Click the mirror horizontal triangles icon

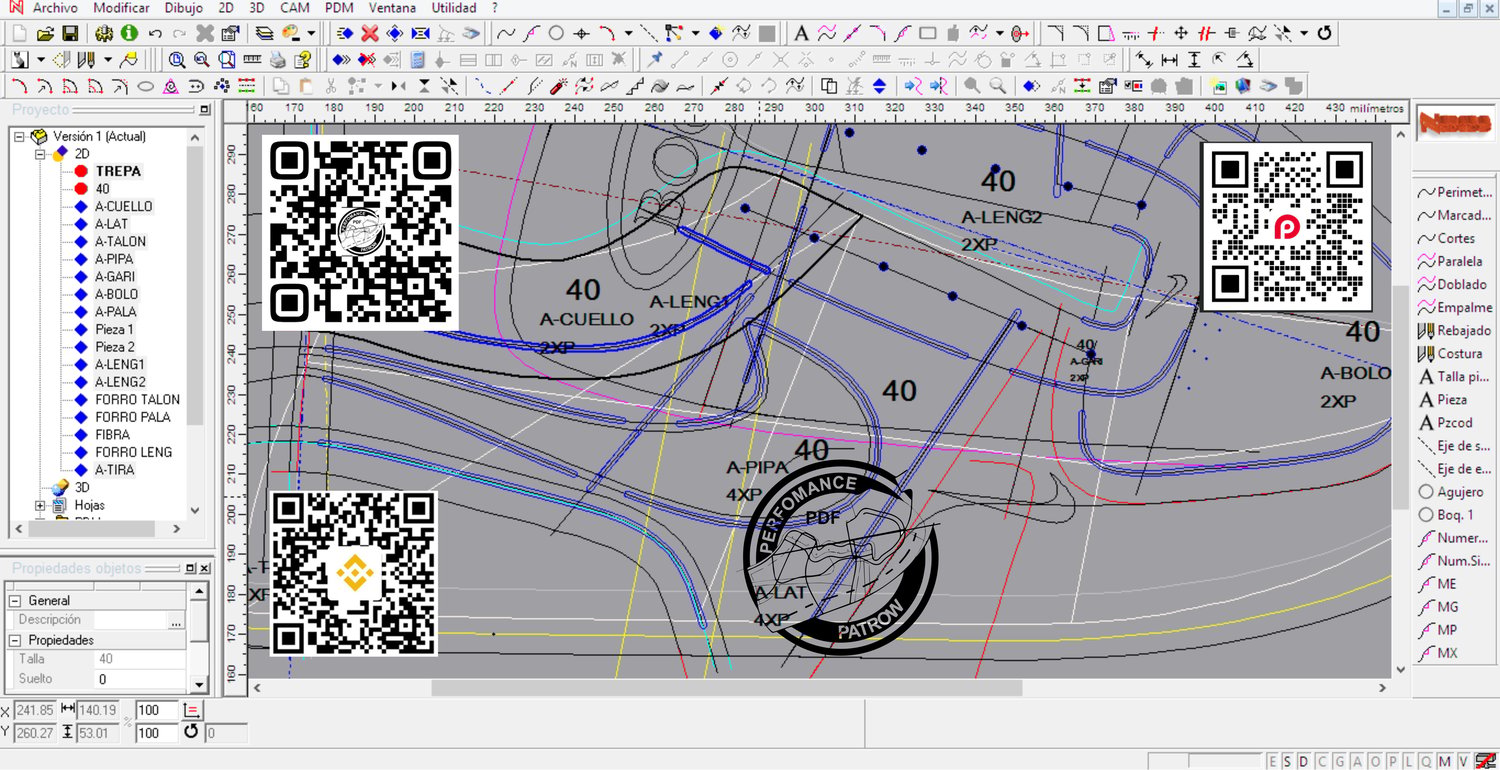point(398,85)
